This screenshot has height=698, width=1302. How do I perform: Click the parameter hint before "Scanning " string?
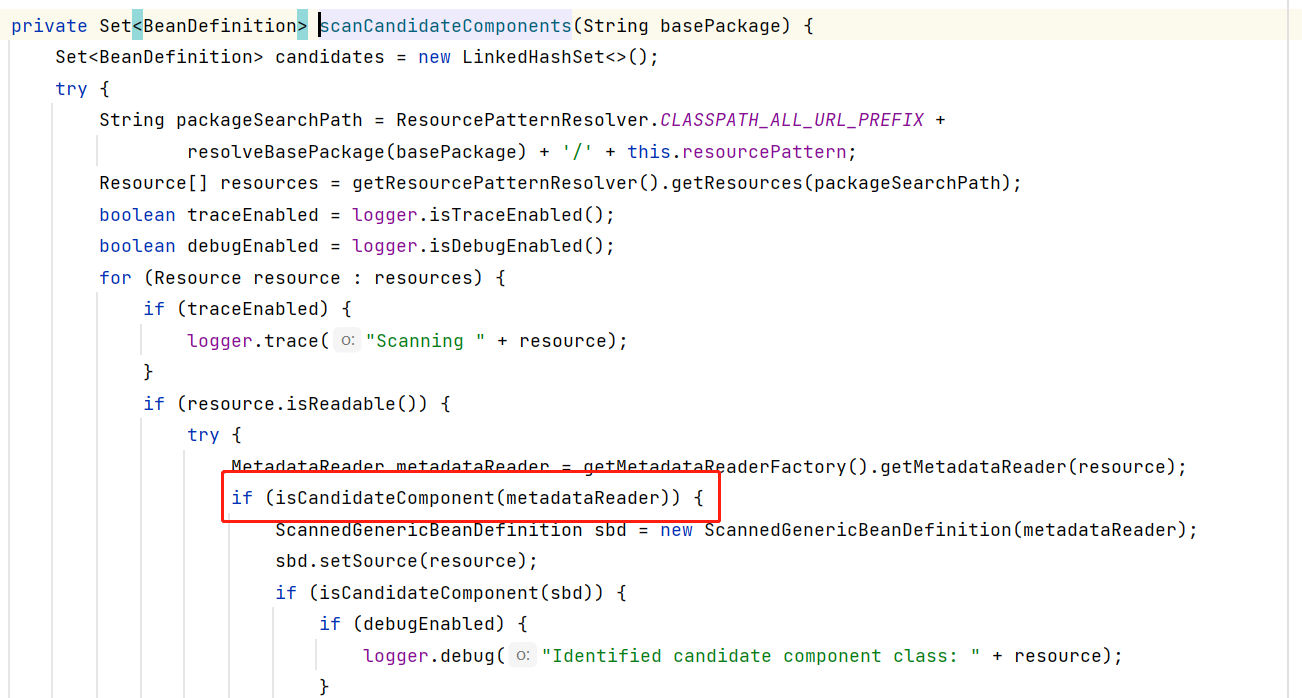[346, 341]
